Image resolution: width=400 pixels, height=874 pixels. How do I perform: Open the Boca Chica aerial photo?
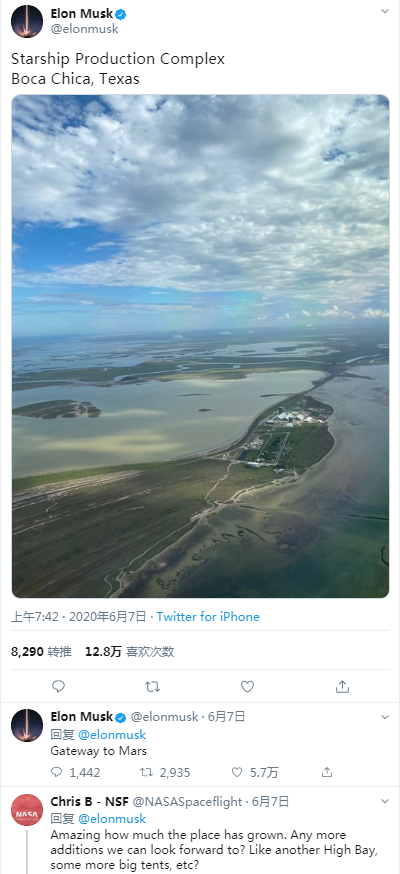pyautogui.click(x=201, y=346)
